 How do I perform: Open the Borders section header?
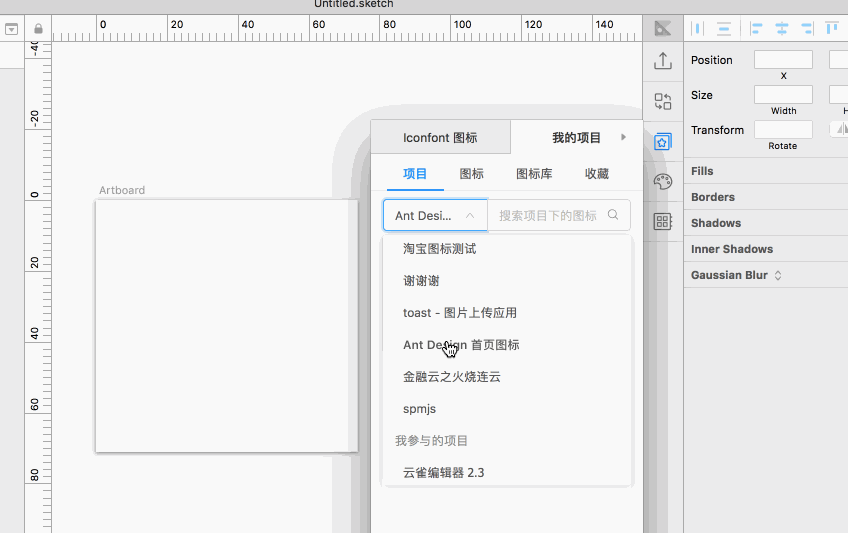pyautogui.click(x=766, y=197)
